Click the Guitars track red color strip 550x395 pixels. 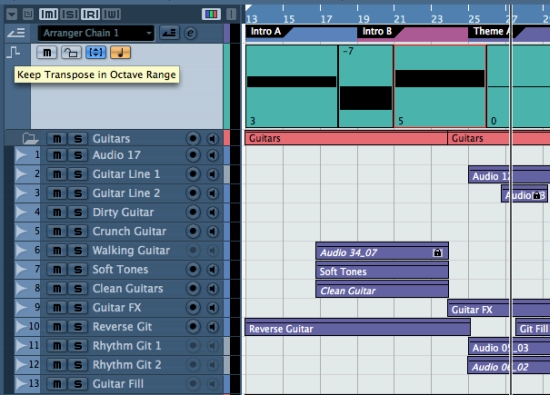point(227,138)
